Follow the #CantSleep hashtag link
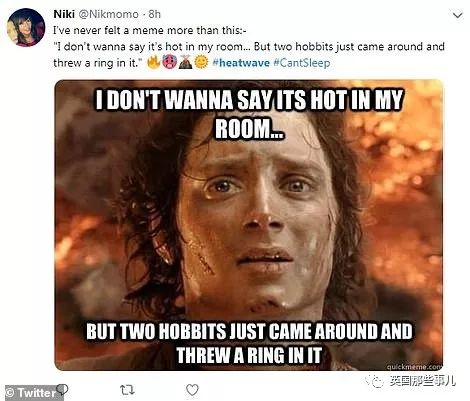 [302, 63]
